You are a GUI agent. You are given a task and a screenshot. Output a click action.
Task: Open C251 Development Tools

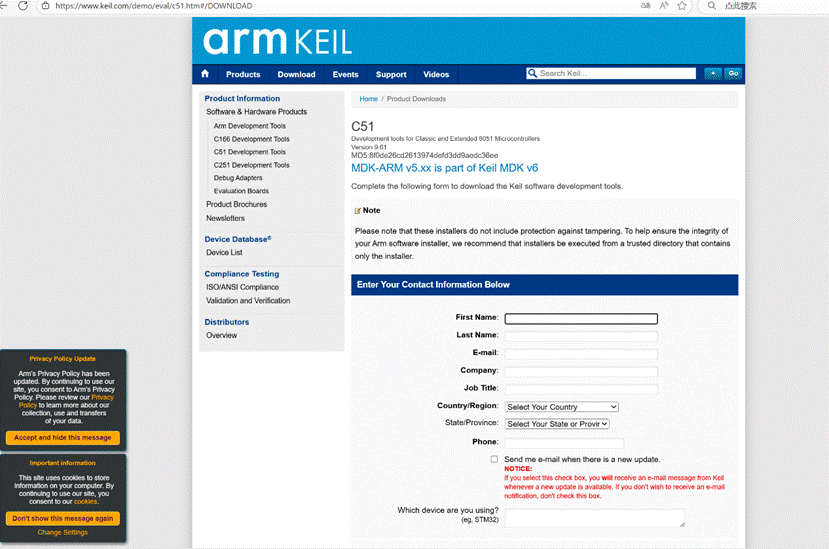pos(252,165)
